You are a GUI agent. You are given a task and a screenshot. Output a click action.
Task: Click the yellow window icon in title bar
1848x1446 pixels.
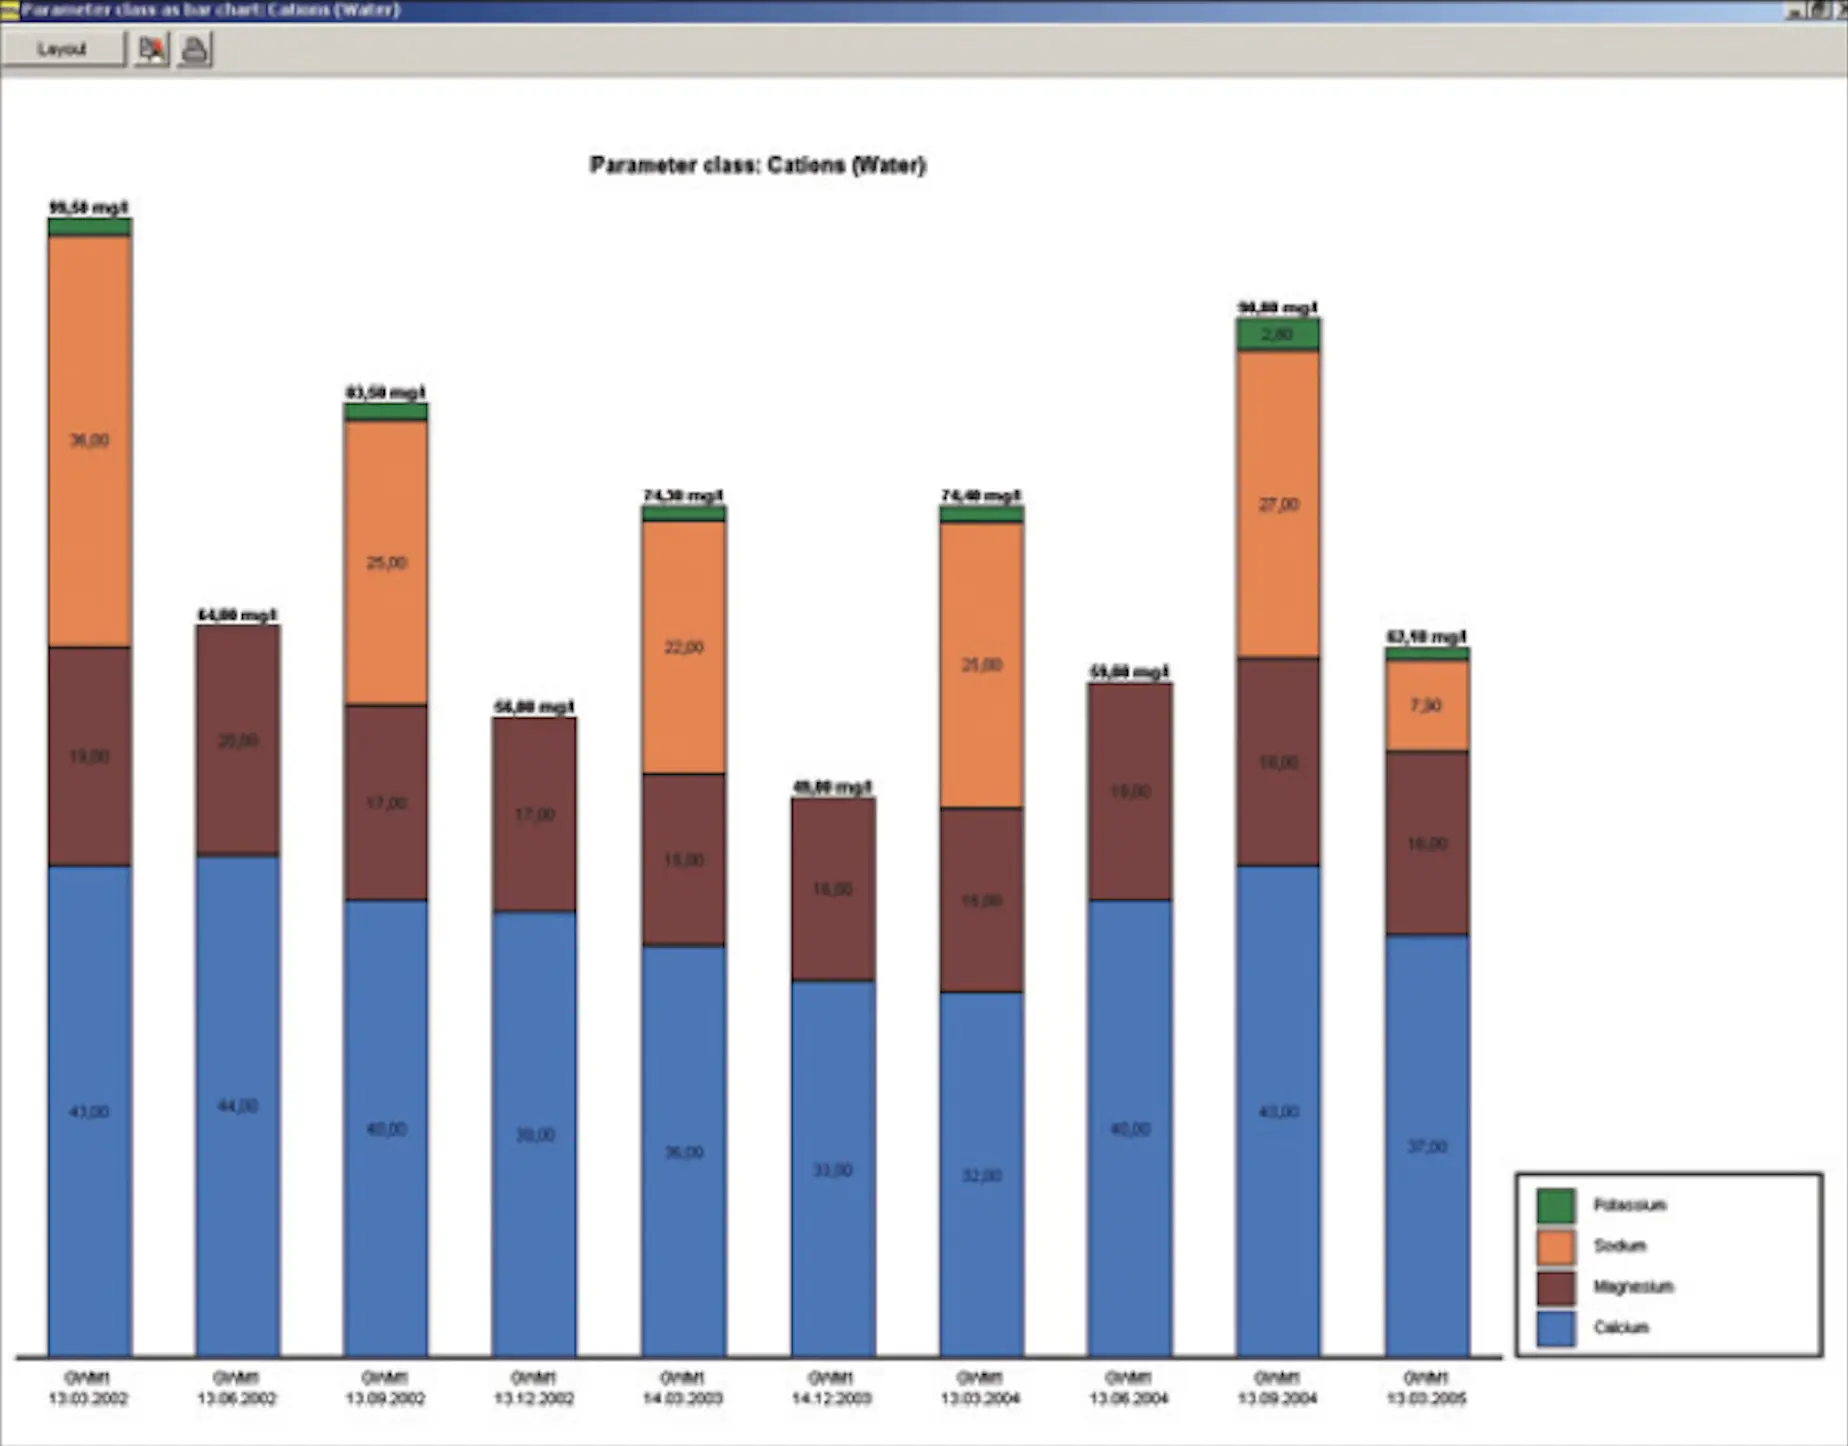coord(10,10)
